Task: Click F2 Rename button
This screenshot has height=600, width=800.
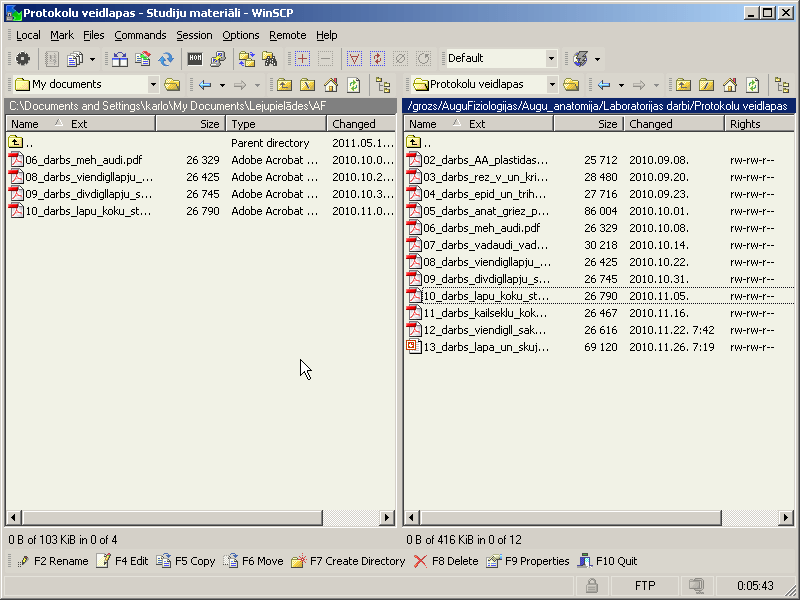Action: (52, 561)
